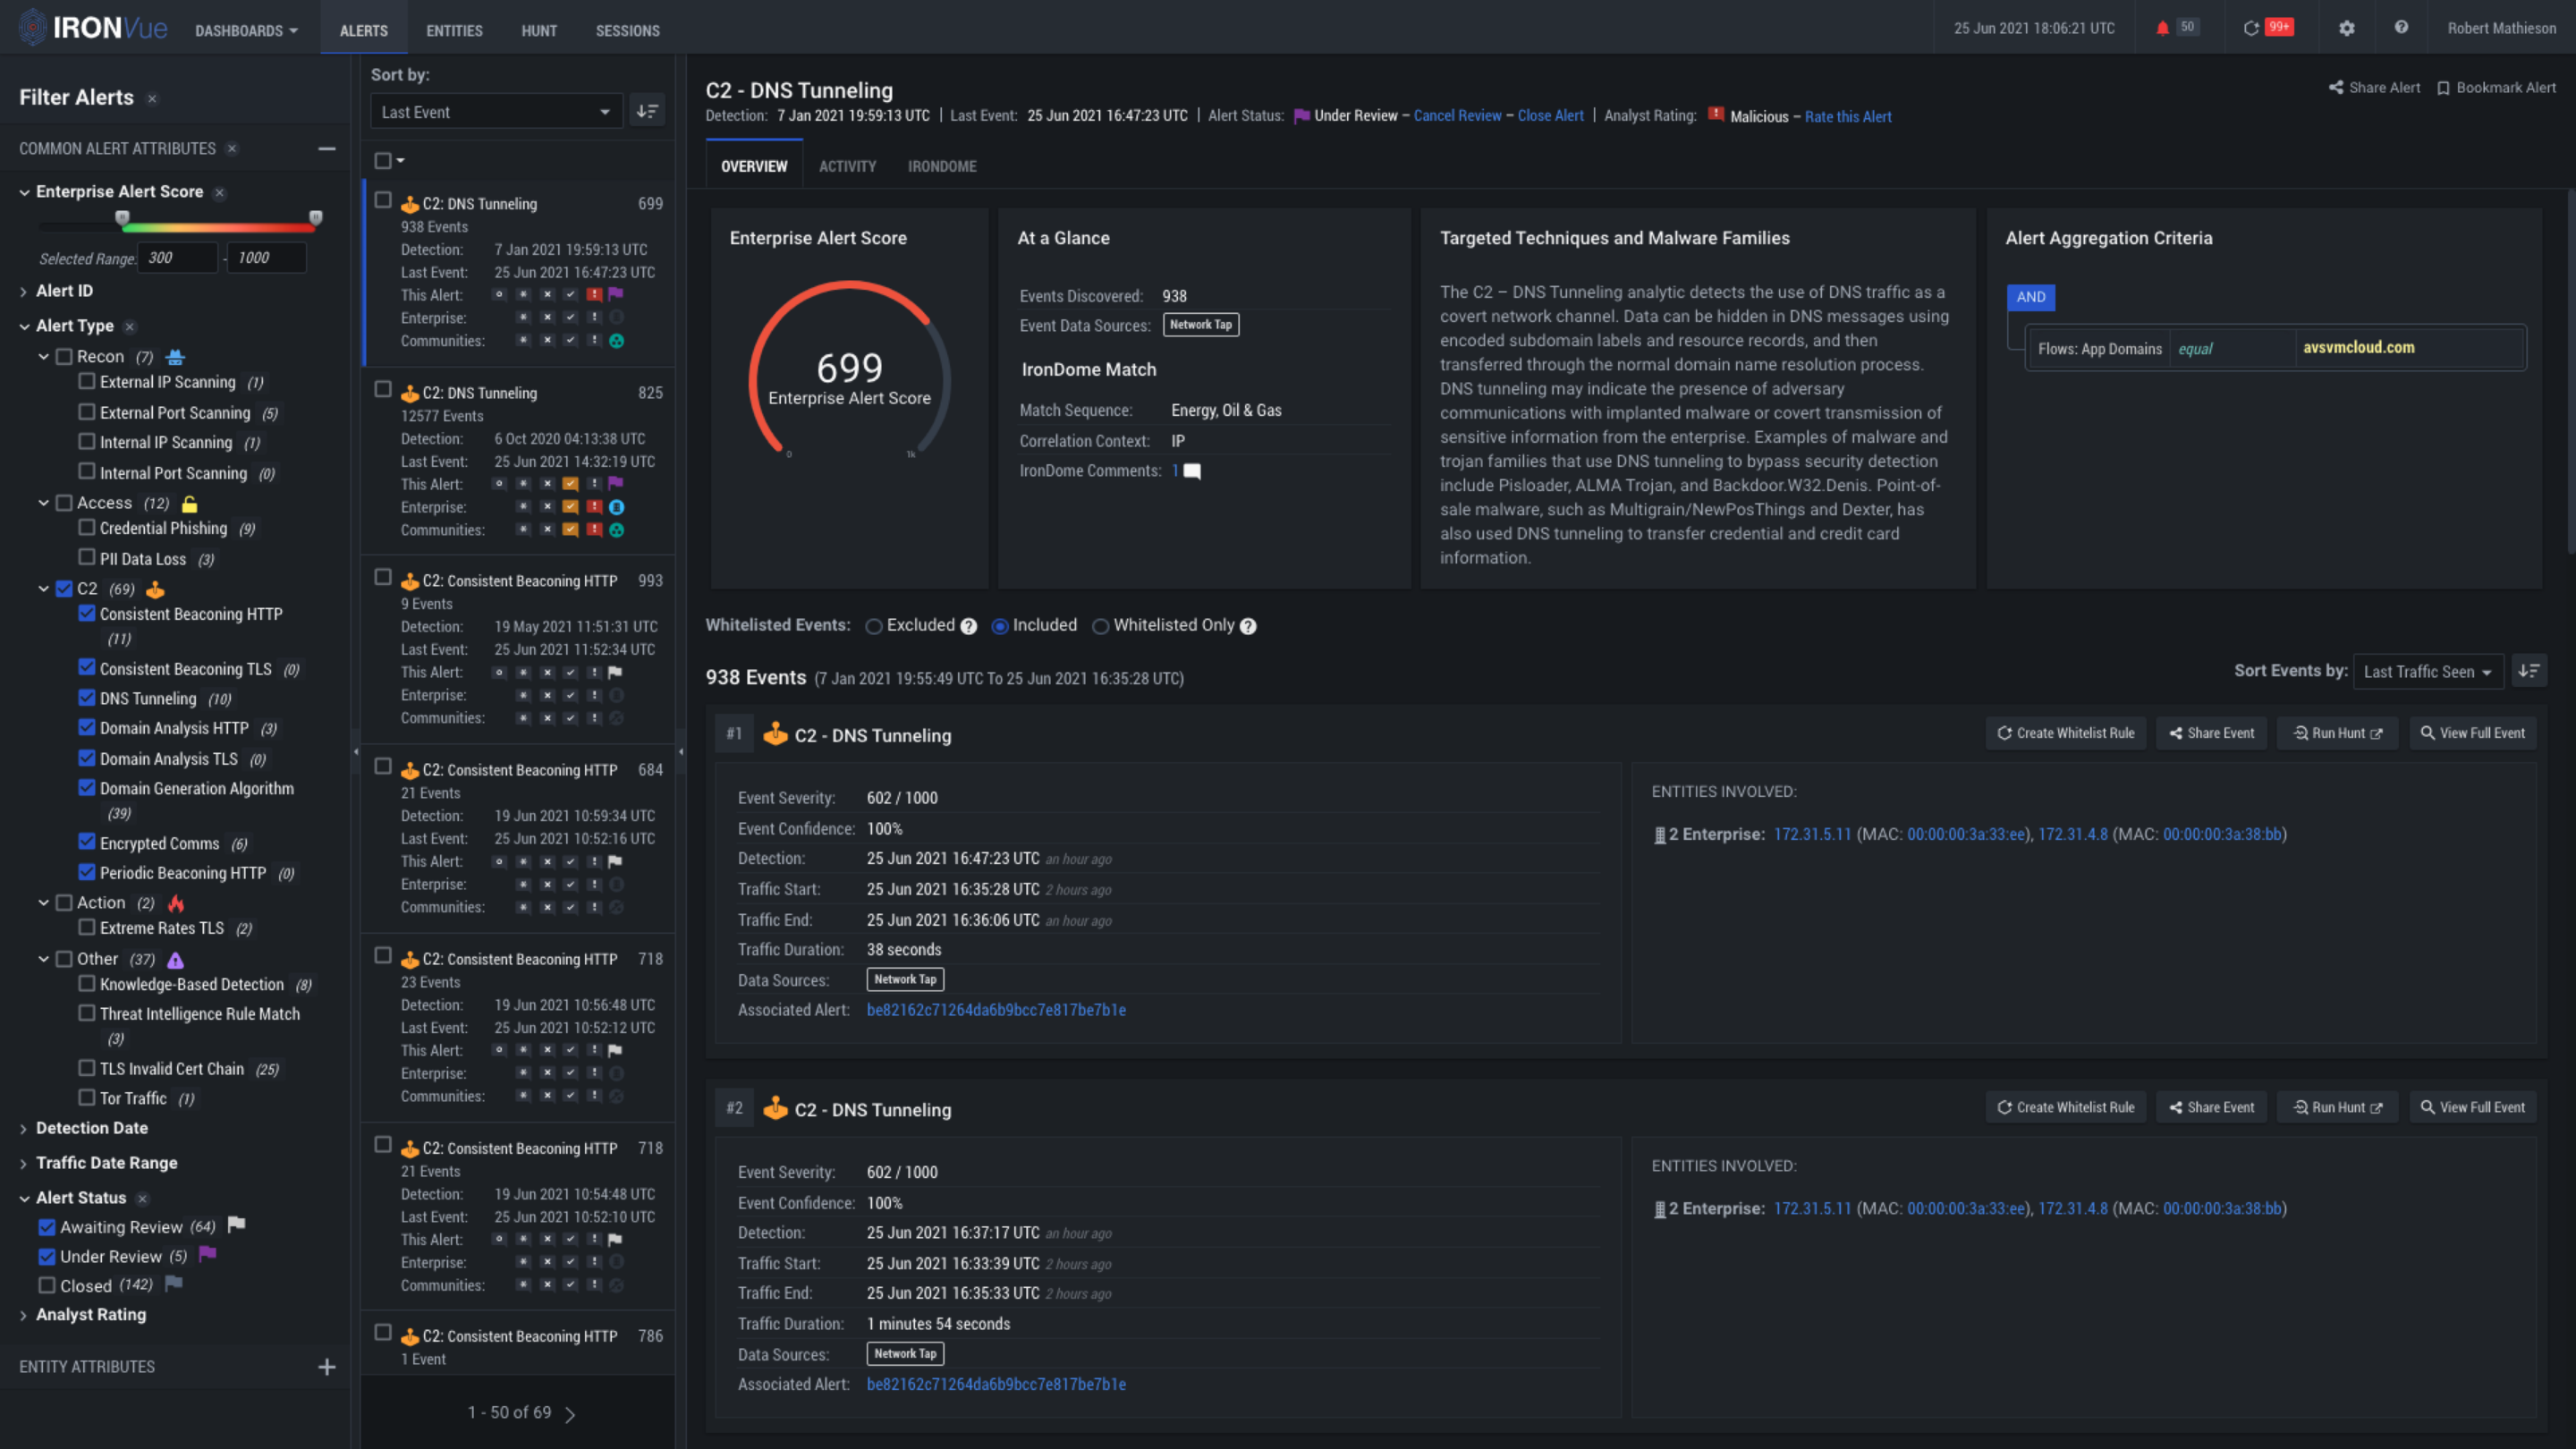Click the Close Alert link
This screenshot has height=1449, width=2576.
pyautogui.click(x=1550, y=116)
